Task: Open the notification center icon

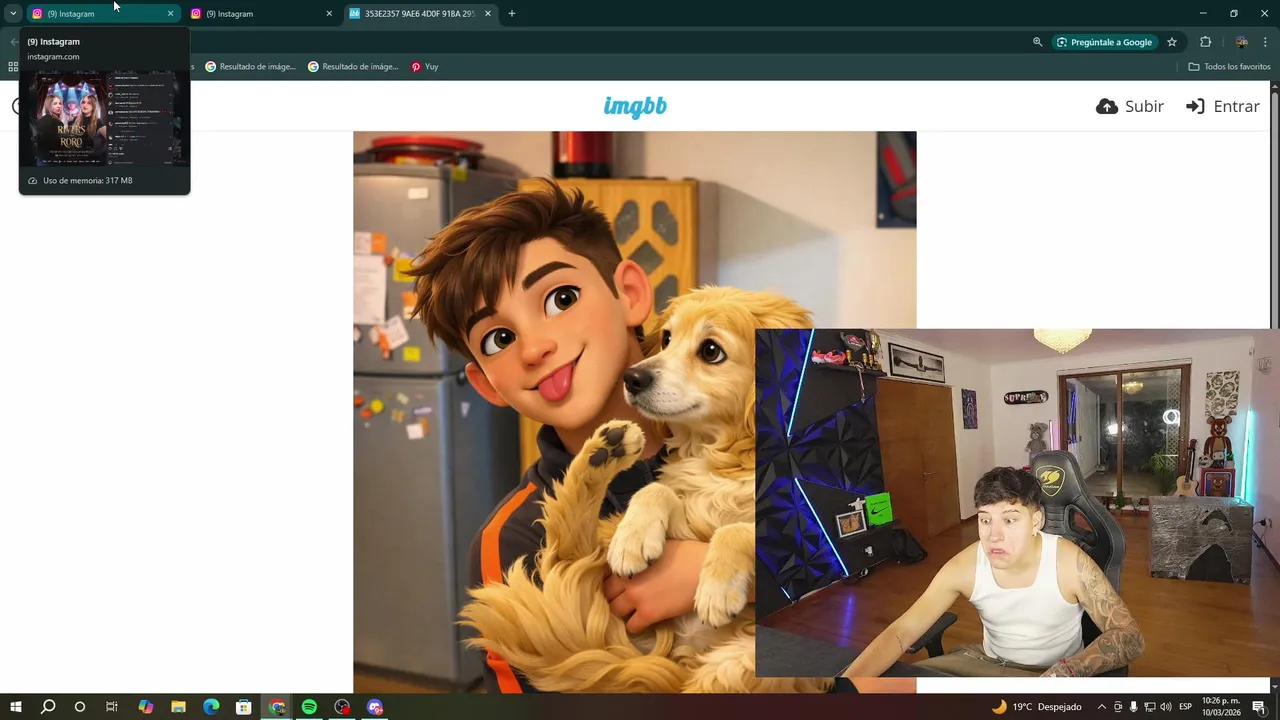Action: point(1259,707)
